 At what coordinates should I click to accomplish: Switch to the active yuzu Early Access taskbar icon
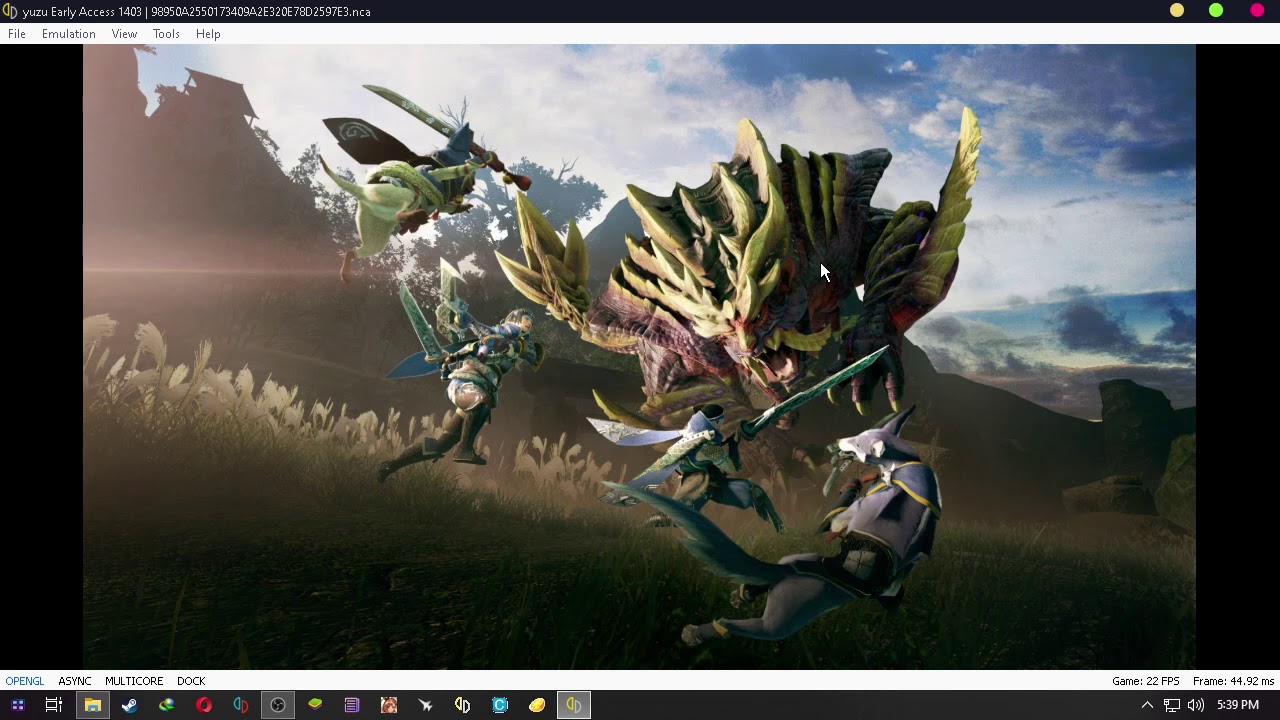tap(574, 705)
